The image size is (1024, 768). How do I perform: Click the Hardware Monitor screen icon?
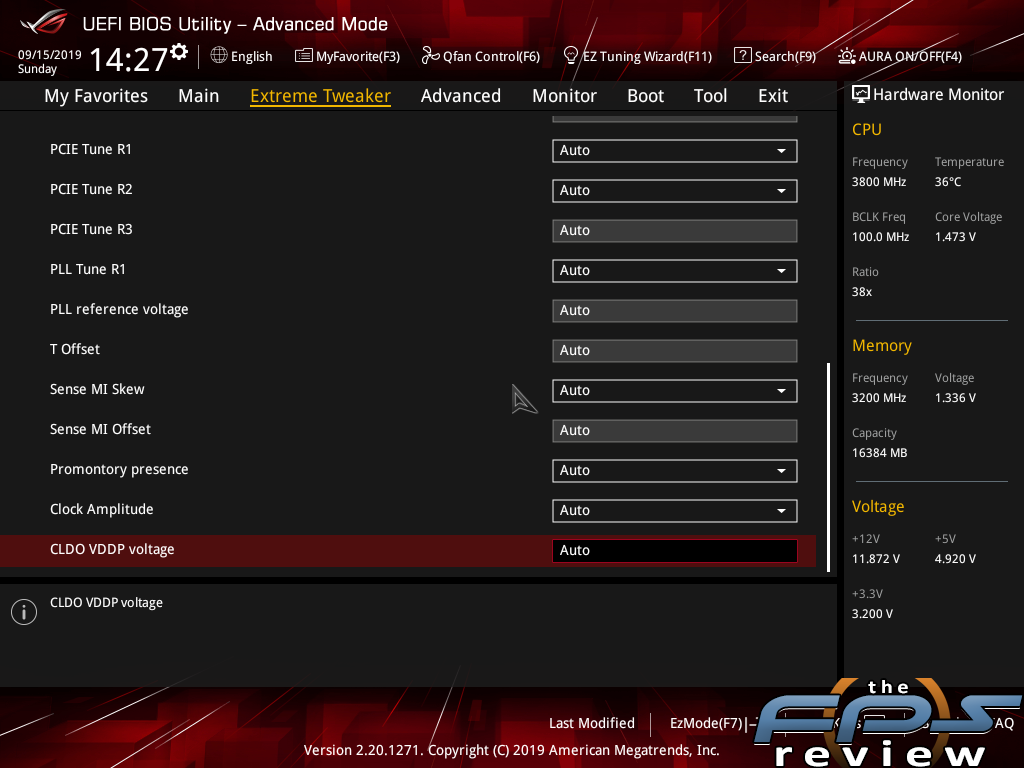pos(861,95)
